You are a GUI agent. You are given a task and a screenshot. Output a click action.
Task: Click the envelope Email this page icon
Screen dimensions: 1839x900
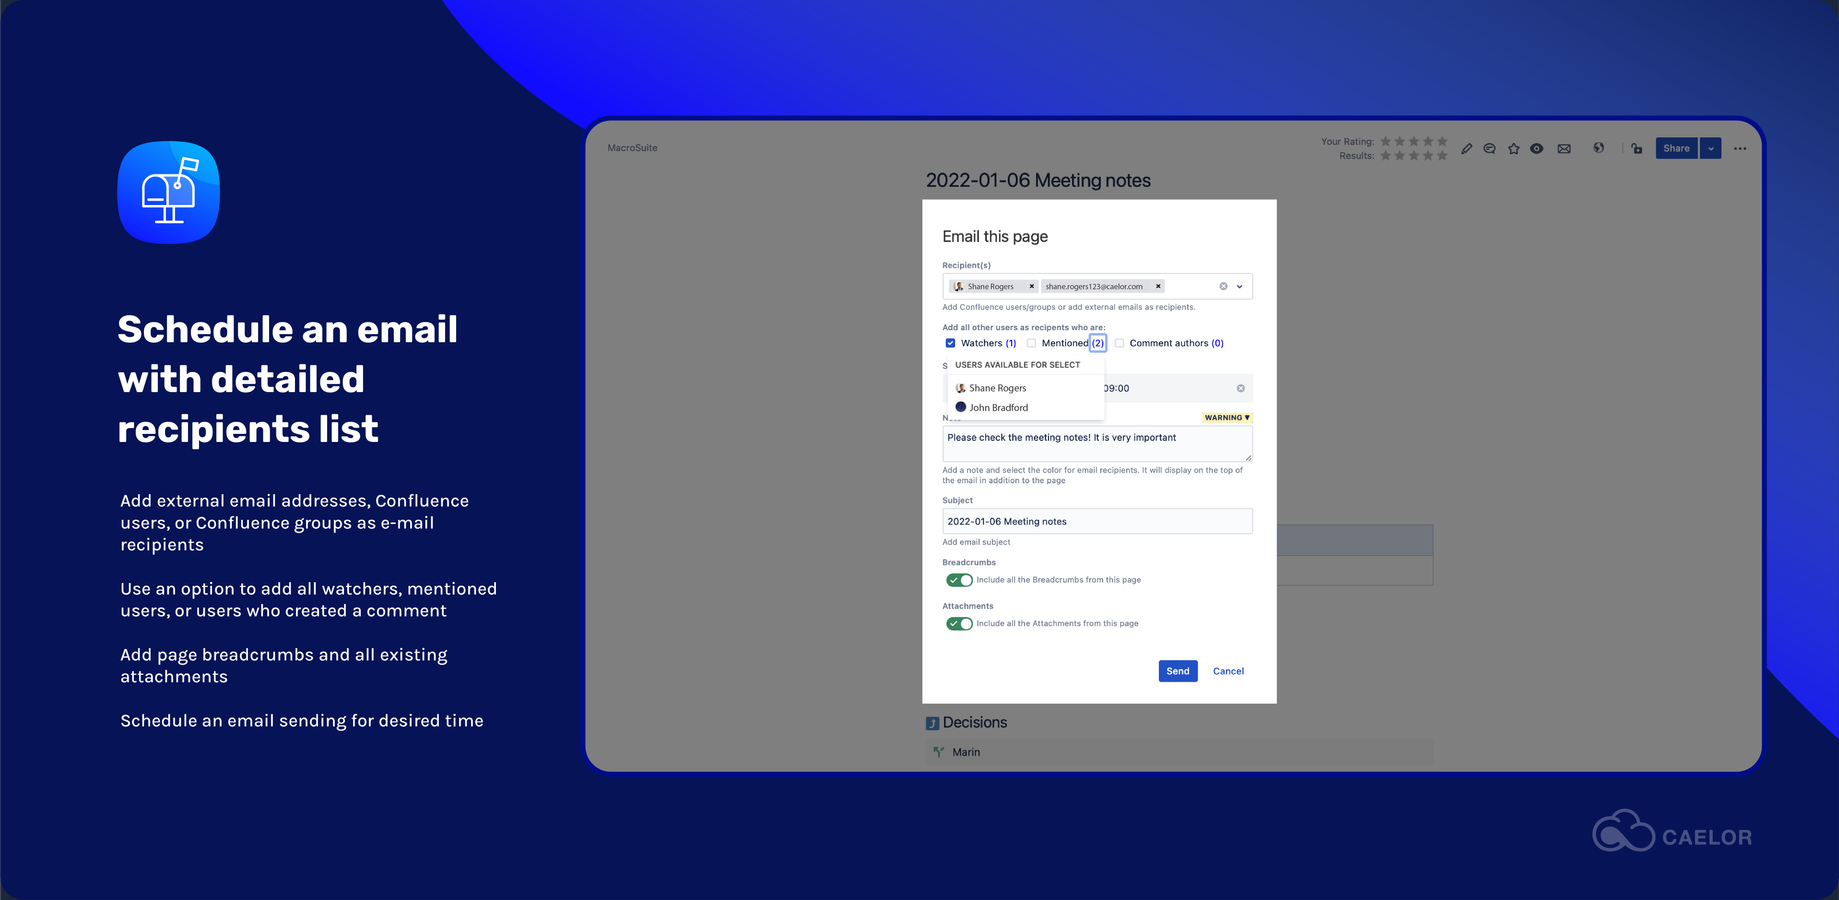(x=1564, y=149)
